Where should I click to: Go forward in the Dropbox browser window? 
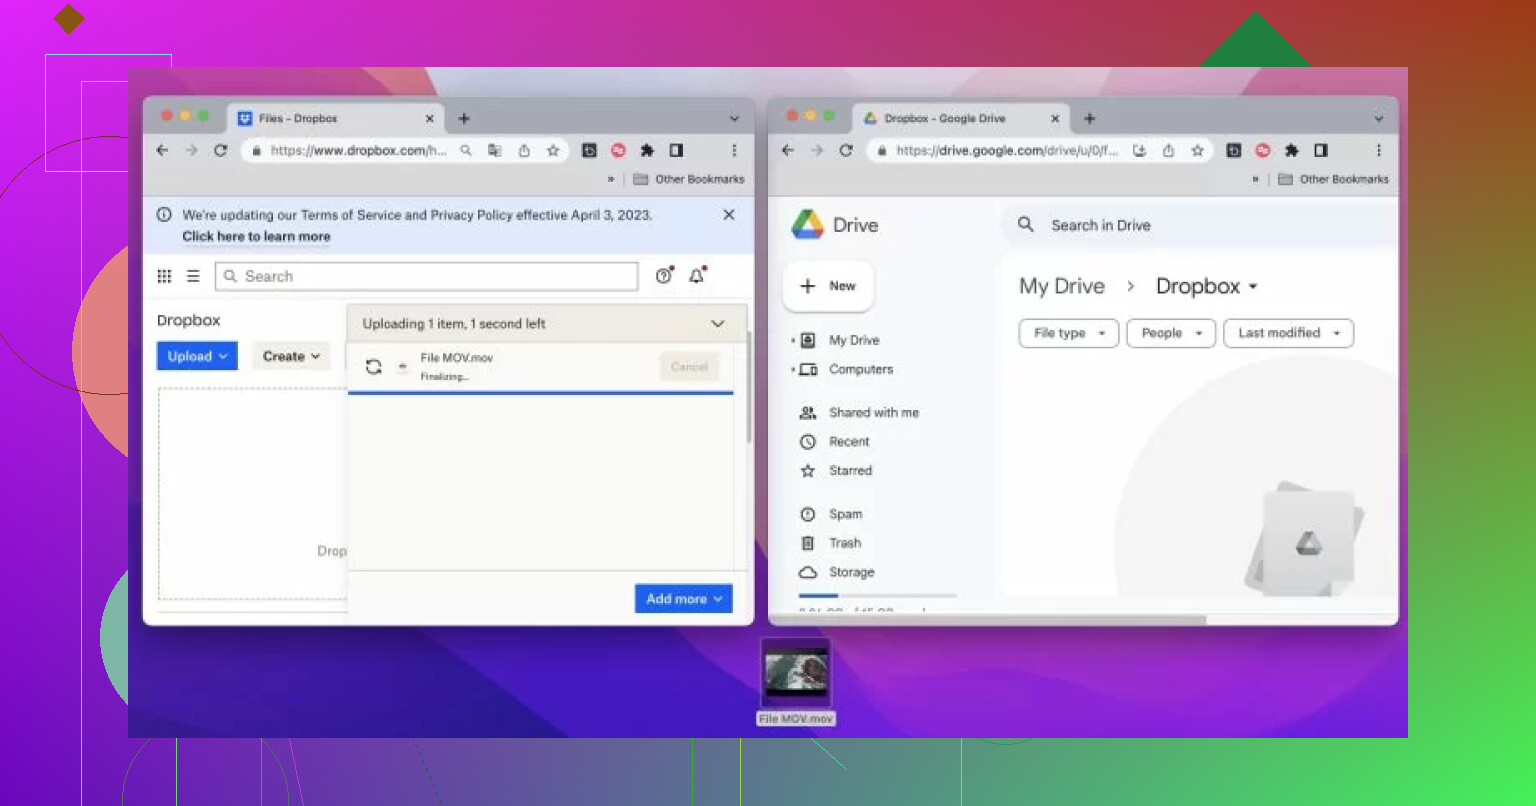point(192,150)
